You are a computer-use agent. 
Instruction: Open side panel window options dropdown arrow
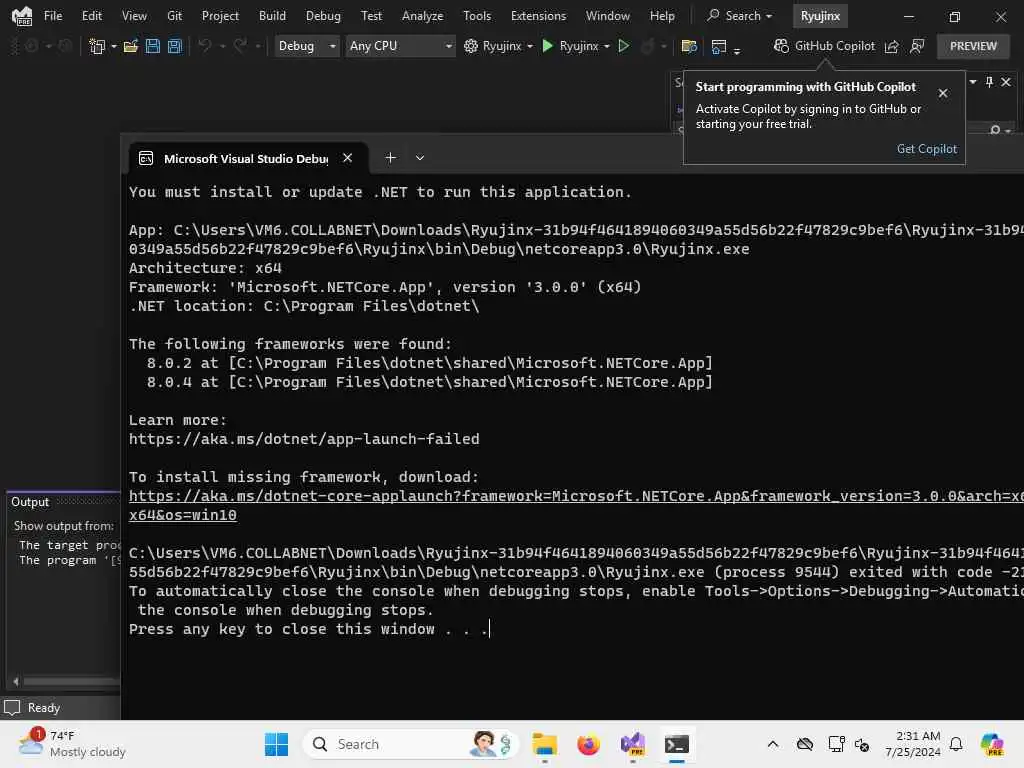point(973,82)
